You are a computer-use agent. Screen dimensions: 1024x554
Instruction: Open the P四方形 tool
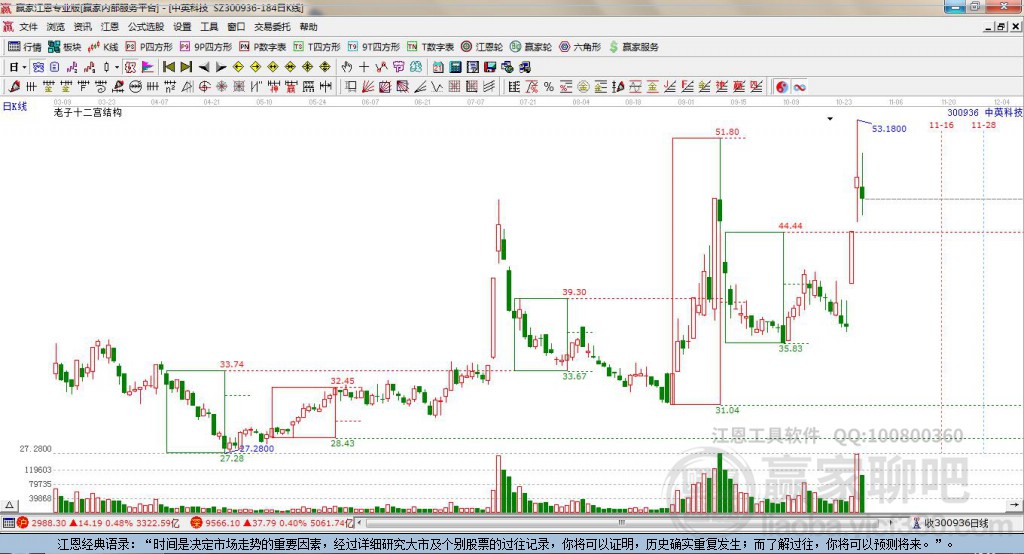(x=149, y=47)
